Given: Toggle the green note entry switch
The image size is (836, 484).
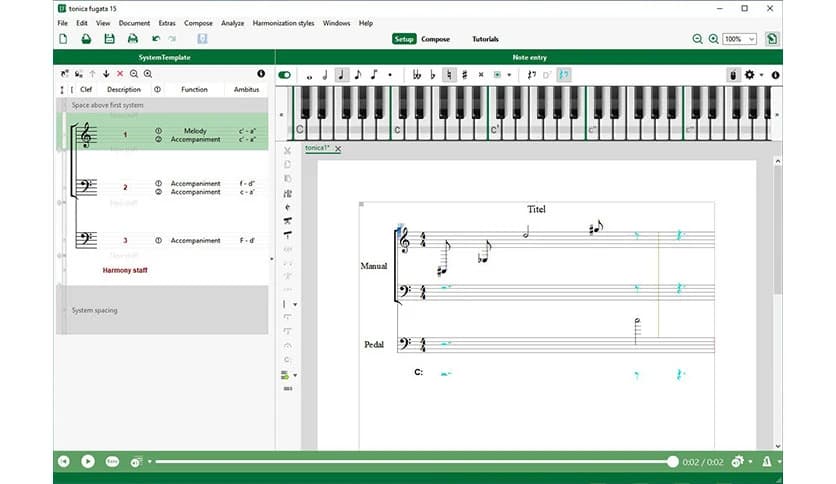Looking at the screenshot, I should 285,74.
